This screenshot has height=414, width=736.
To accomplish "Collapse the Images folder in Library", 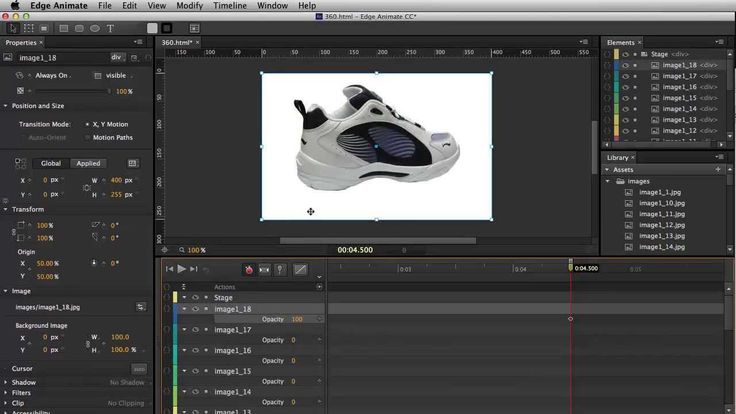I will (x=608, y=181).
